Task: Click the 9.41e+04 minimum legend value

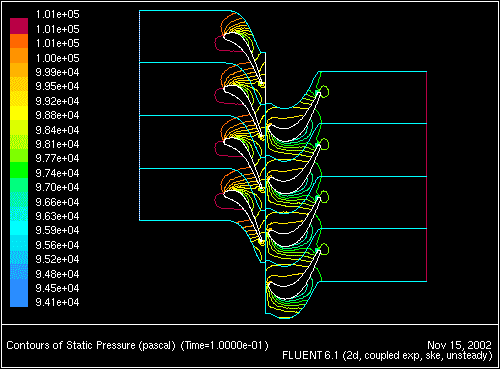Action: pyautogui.click(x=57, y=302)
